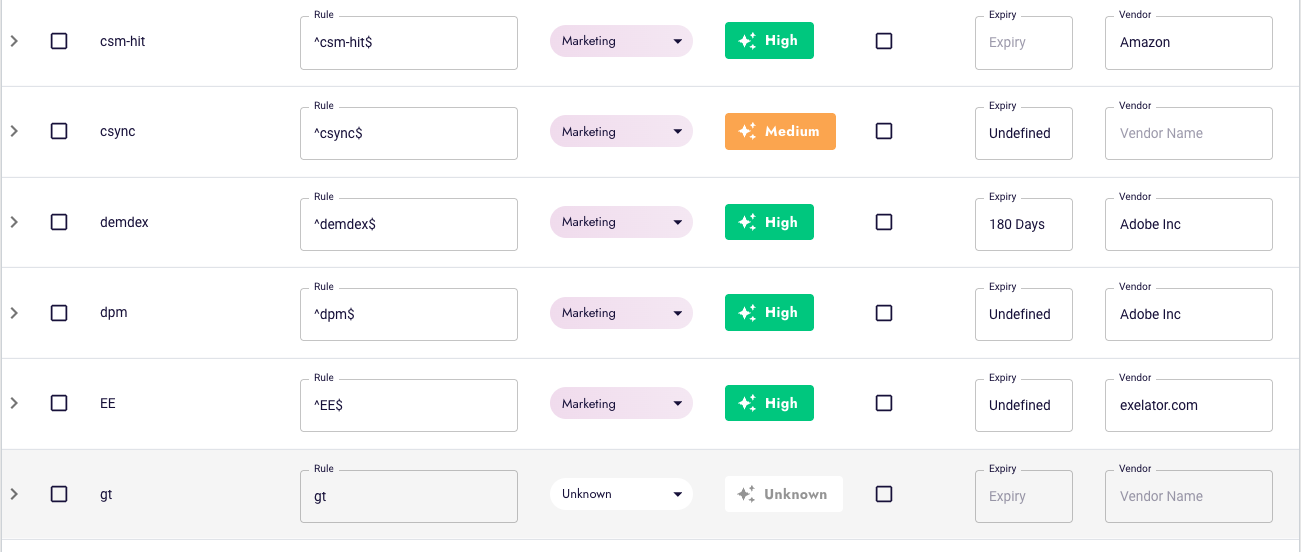
Task: Click the 180 Days Expiry field
Action: click(x=1024, y=224)
